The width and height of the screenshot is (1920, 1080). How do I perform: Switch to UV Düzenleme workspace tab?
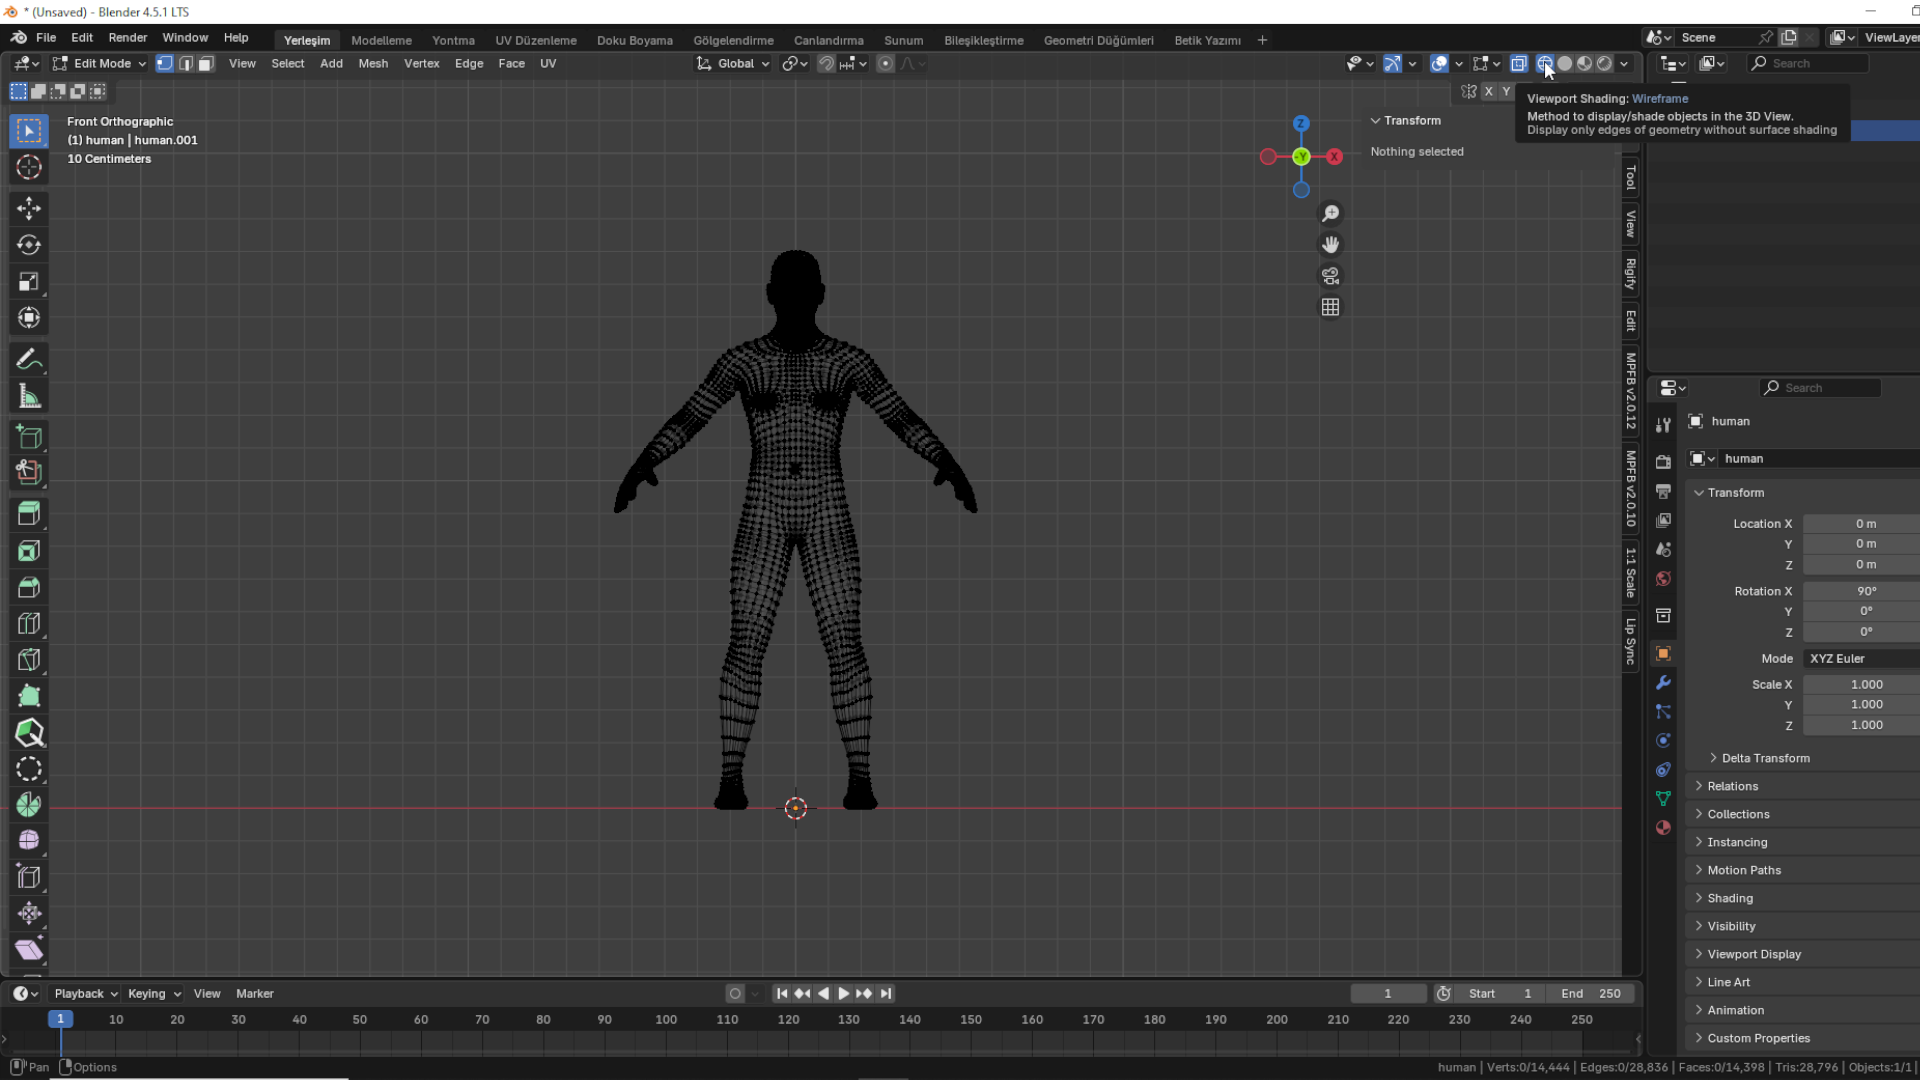coord(535,40)
